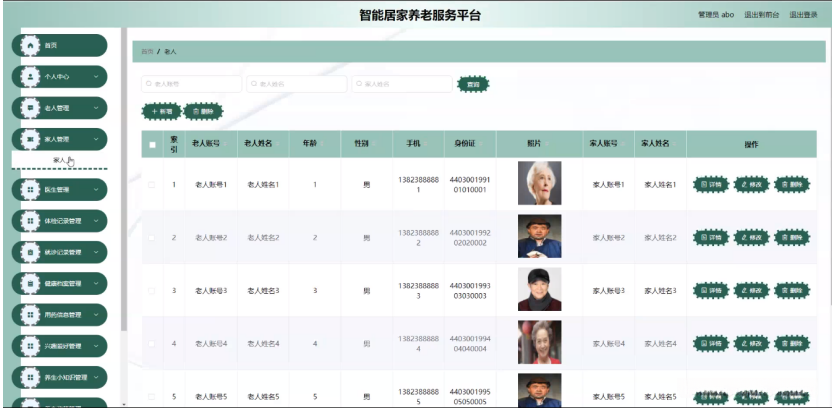Click the grid icon of 体检记录管理
This screenshot has height=408, width=832.
click(x=30, y=221)
